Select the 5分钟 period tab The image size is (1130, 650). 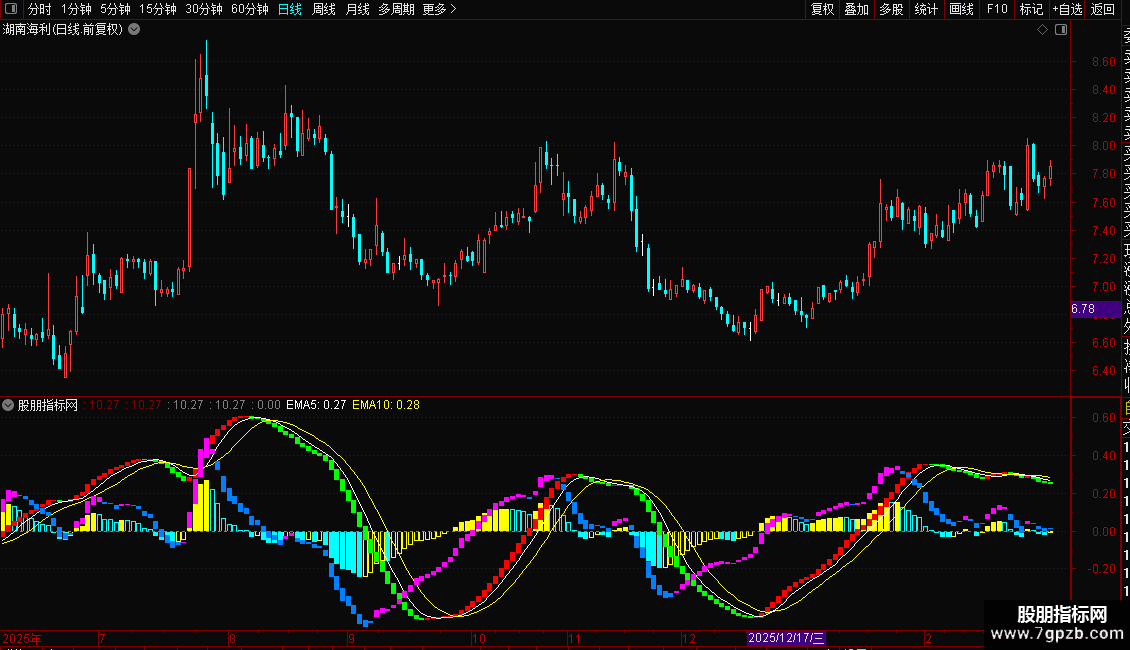pos(115,9)
